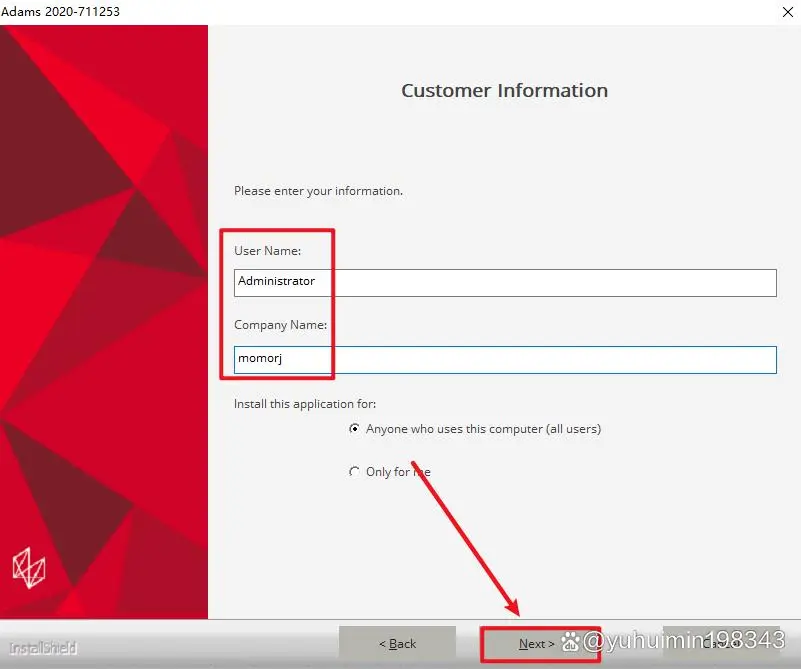Cancel the installation wizard
The height and width of the screenshot is (669, 801).
(721, 643)
